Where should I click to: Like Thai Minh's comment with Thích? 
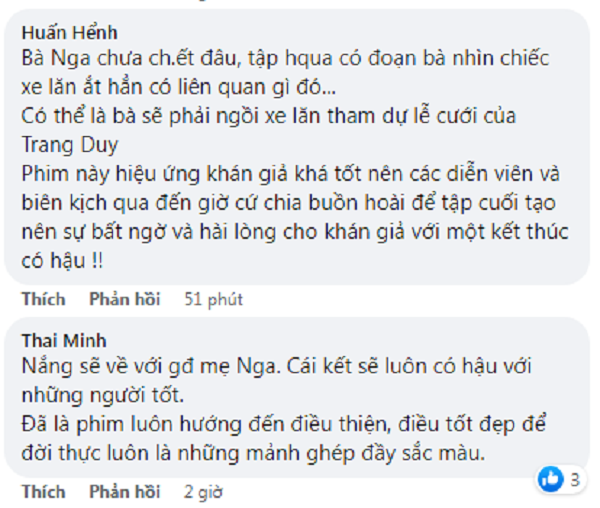tap(44, 493)
